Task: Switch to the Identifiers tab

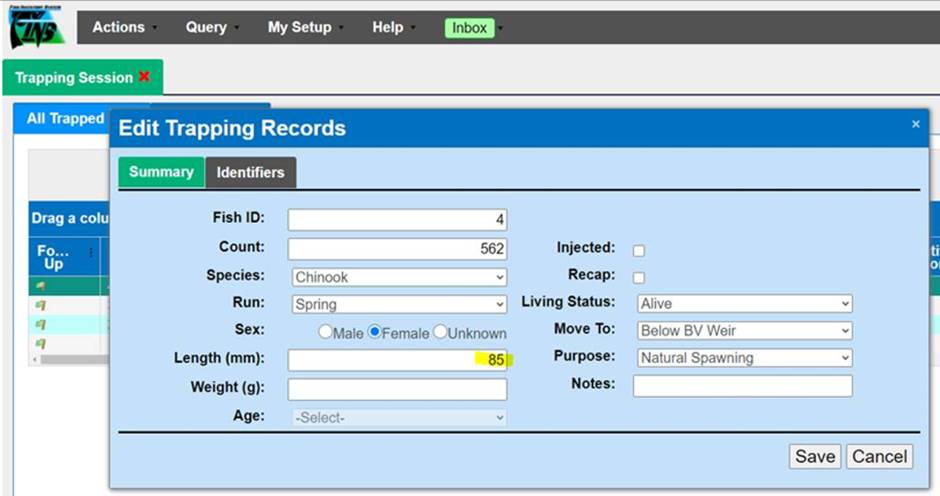Action: (x=250, y=172)
